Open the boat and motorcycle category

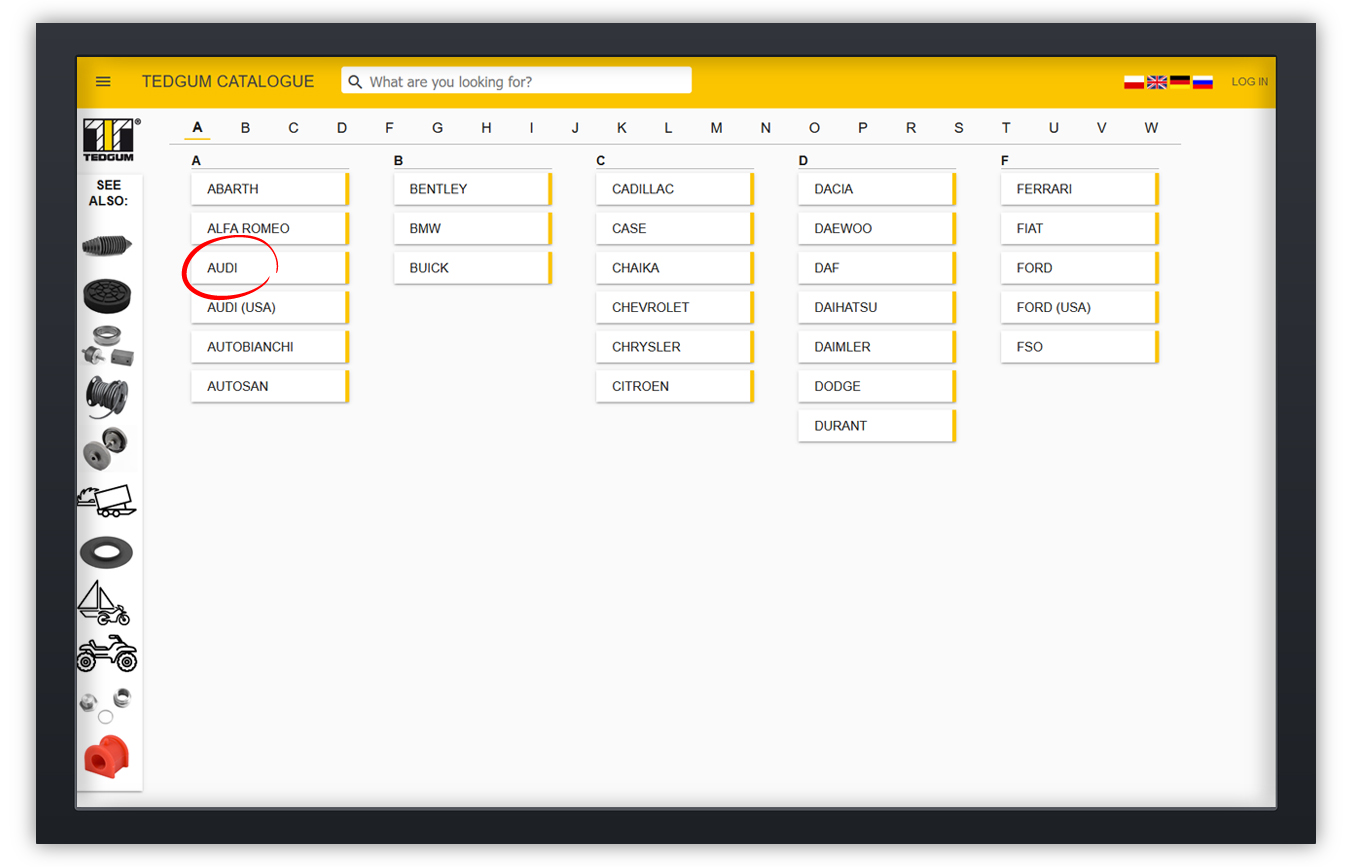tap(104, 602)
